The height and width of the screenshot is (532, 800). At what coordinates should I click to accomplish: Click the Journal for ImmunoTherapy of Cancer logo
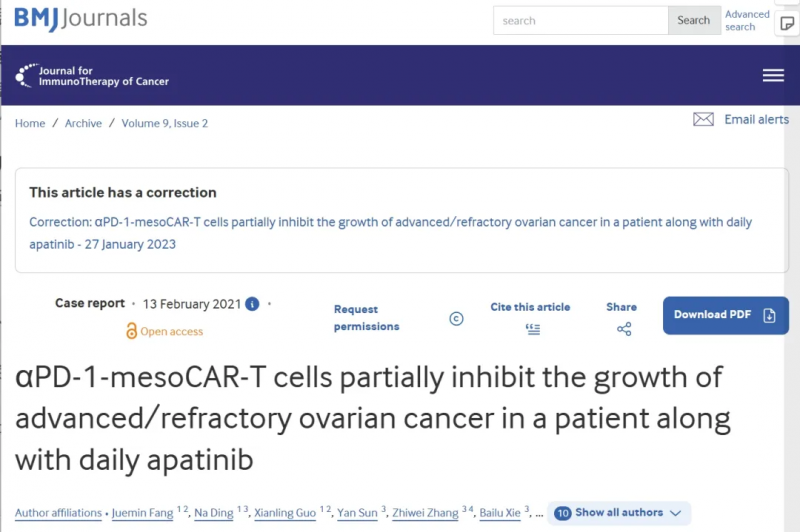pos(92,76)
